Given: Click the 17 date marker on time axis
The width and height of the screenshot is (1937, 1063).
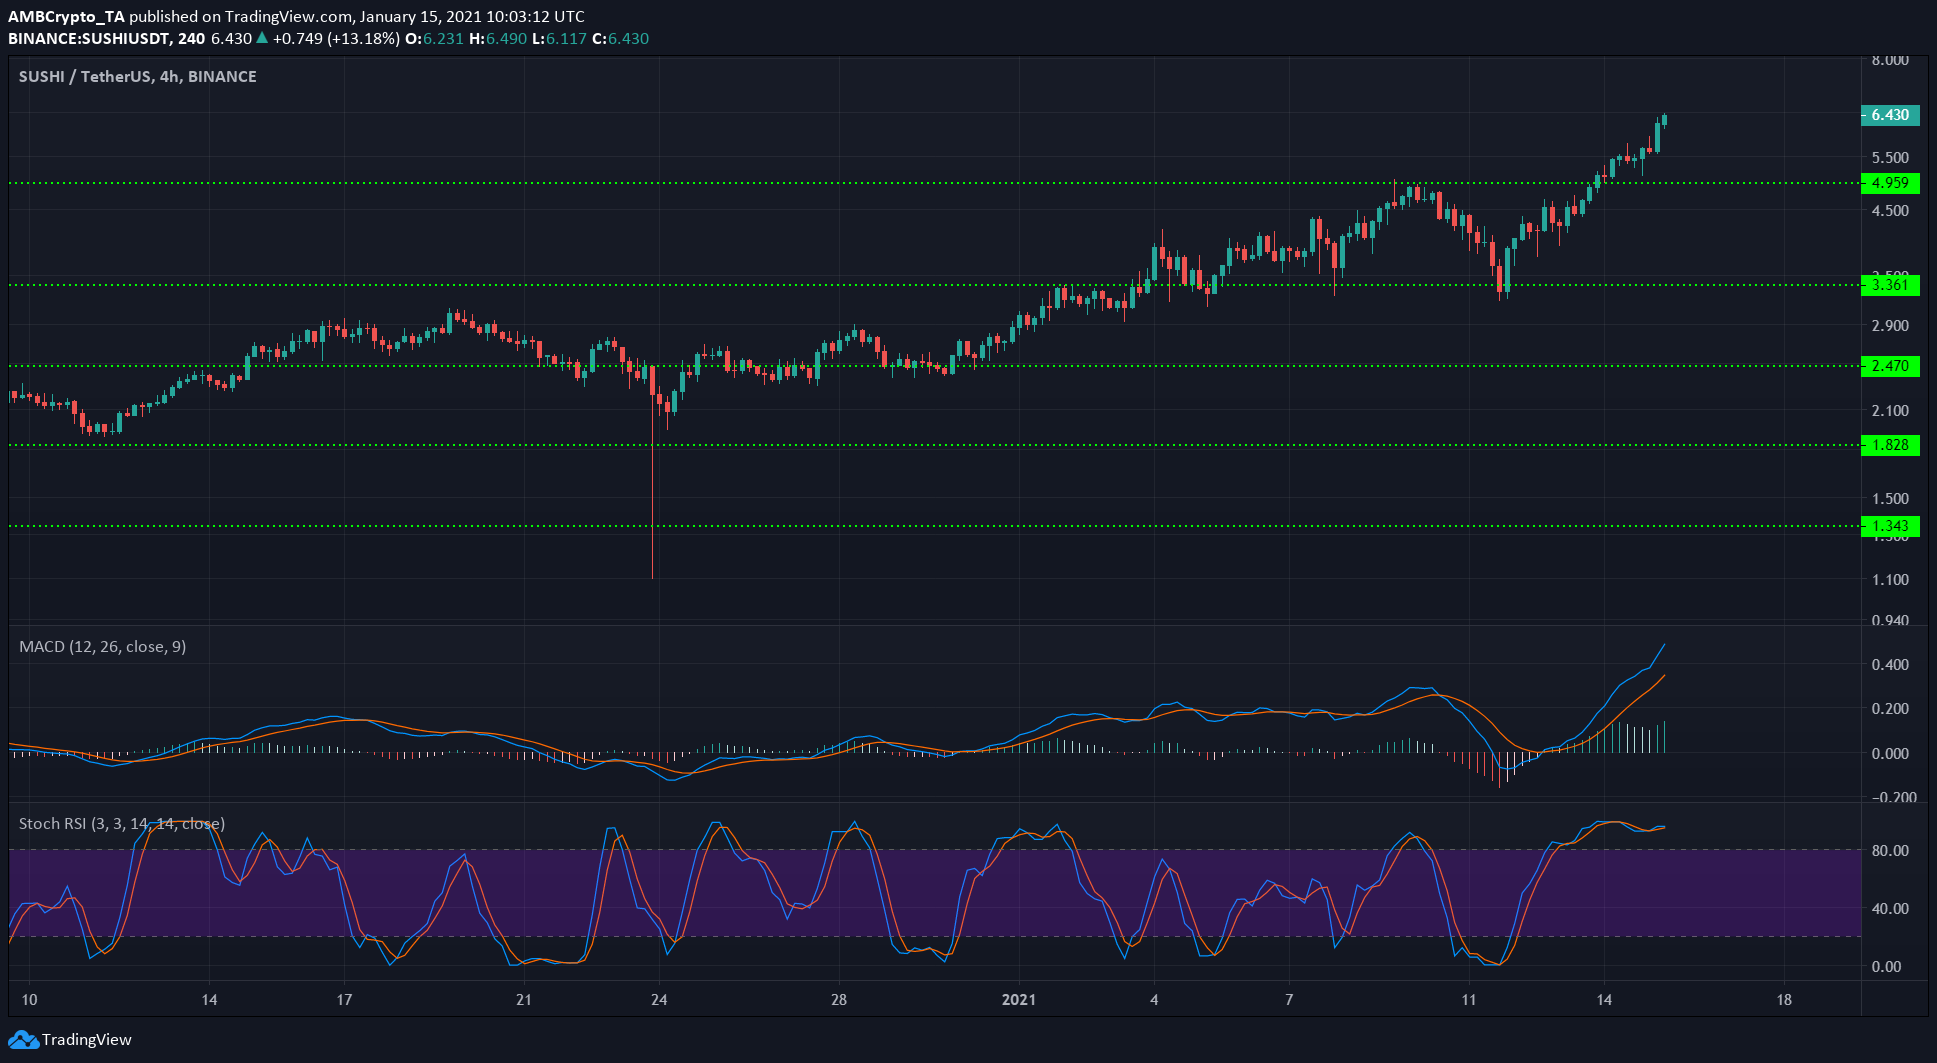Looking at the screenshot, I should pos(344,1000).
